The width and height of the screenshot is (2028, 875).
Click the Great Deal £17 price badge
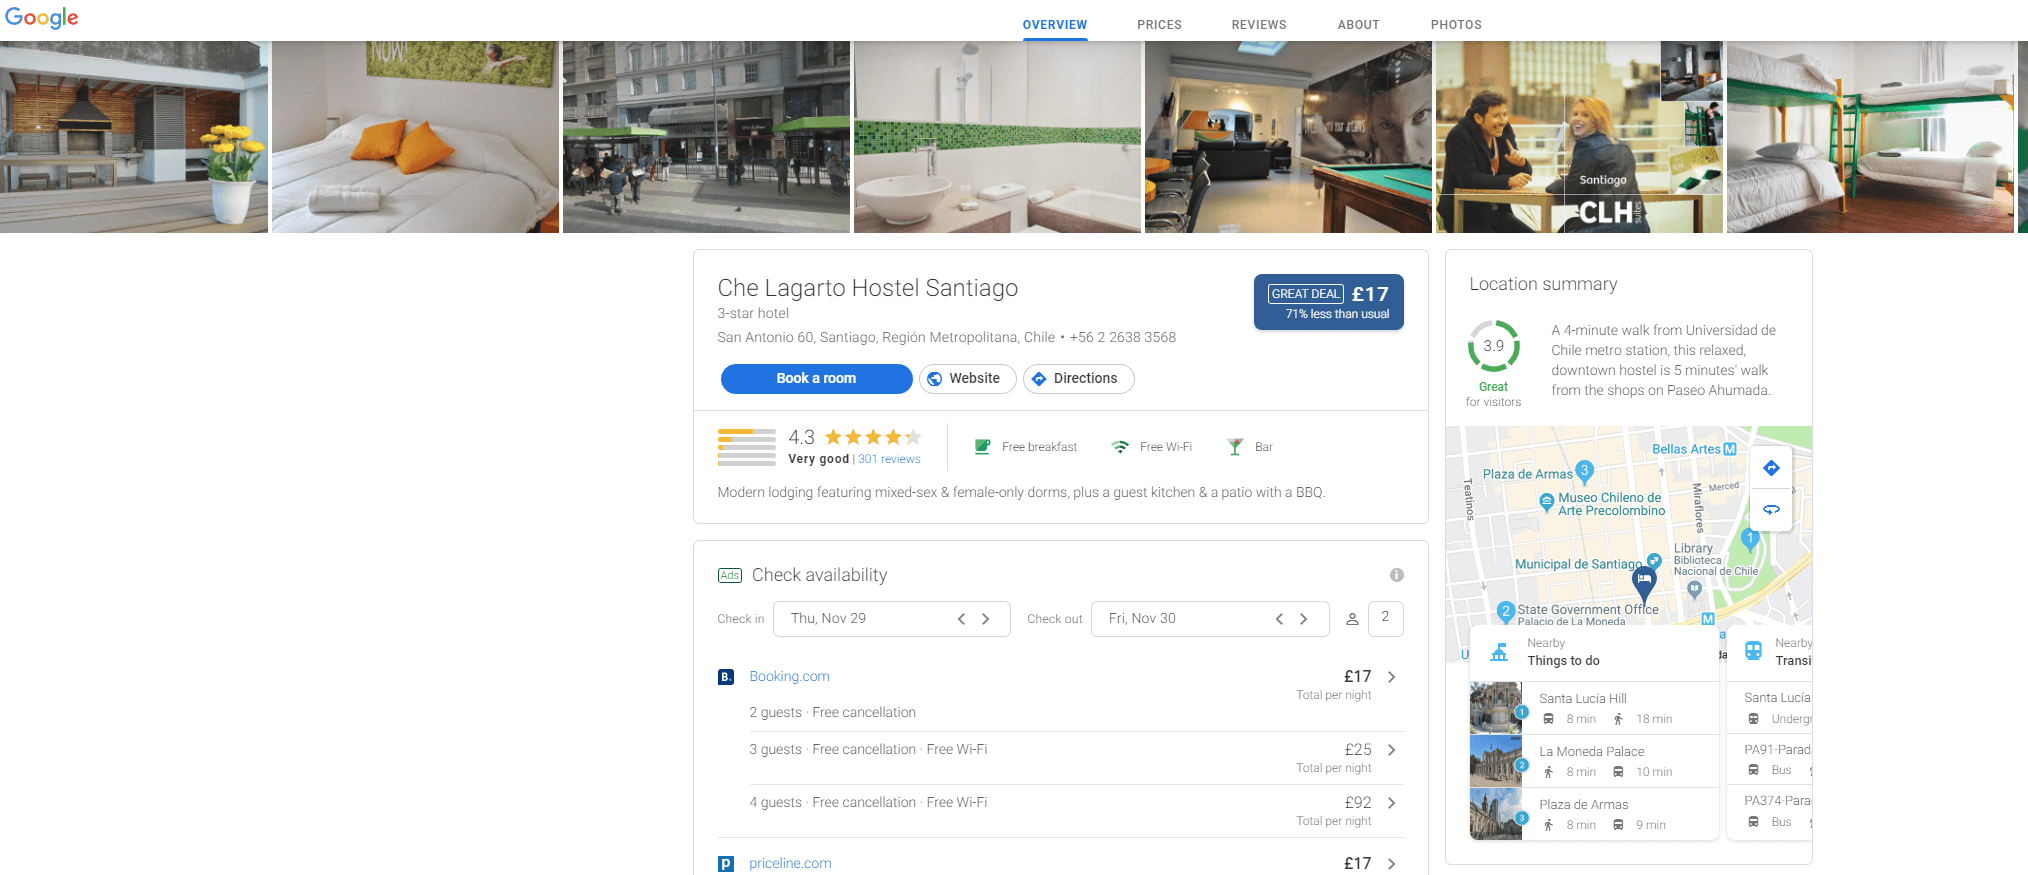click(1328, 302)
